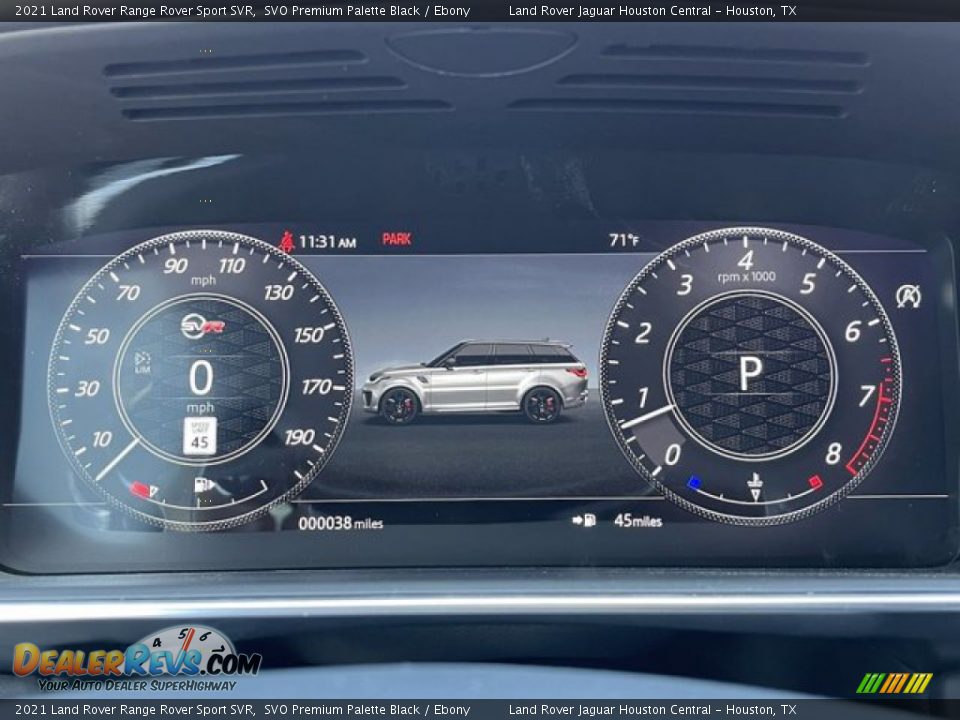
Task: Tap the blue cold temperature marker
Action: click(694, 482)
